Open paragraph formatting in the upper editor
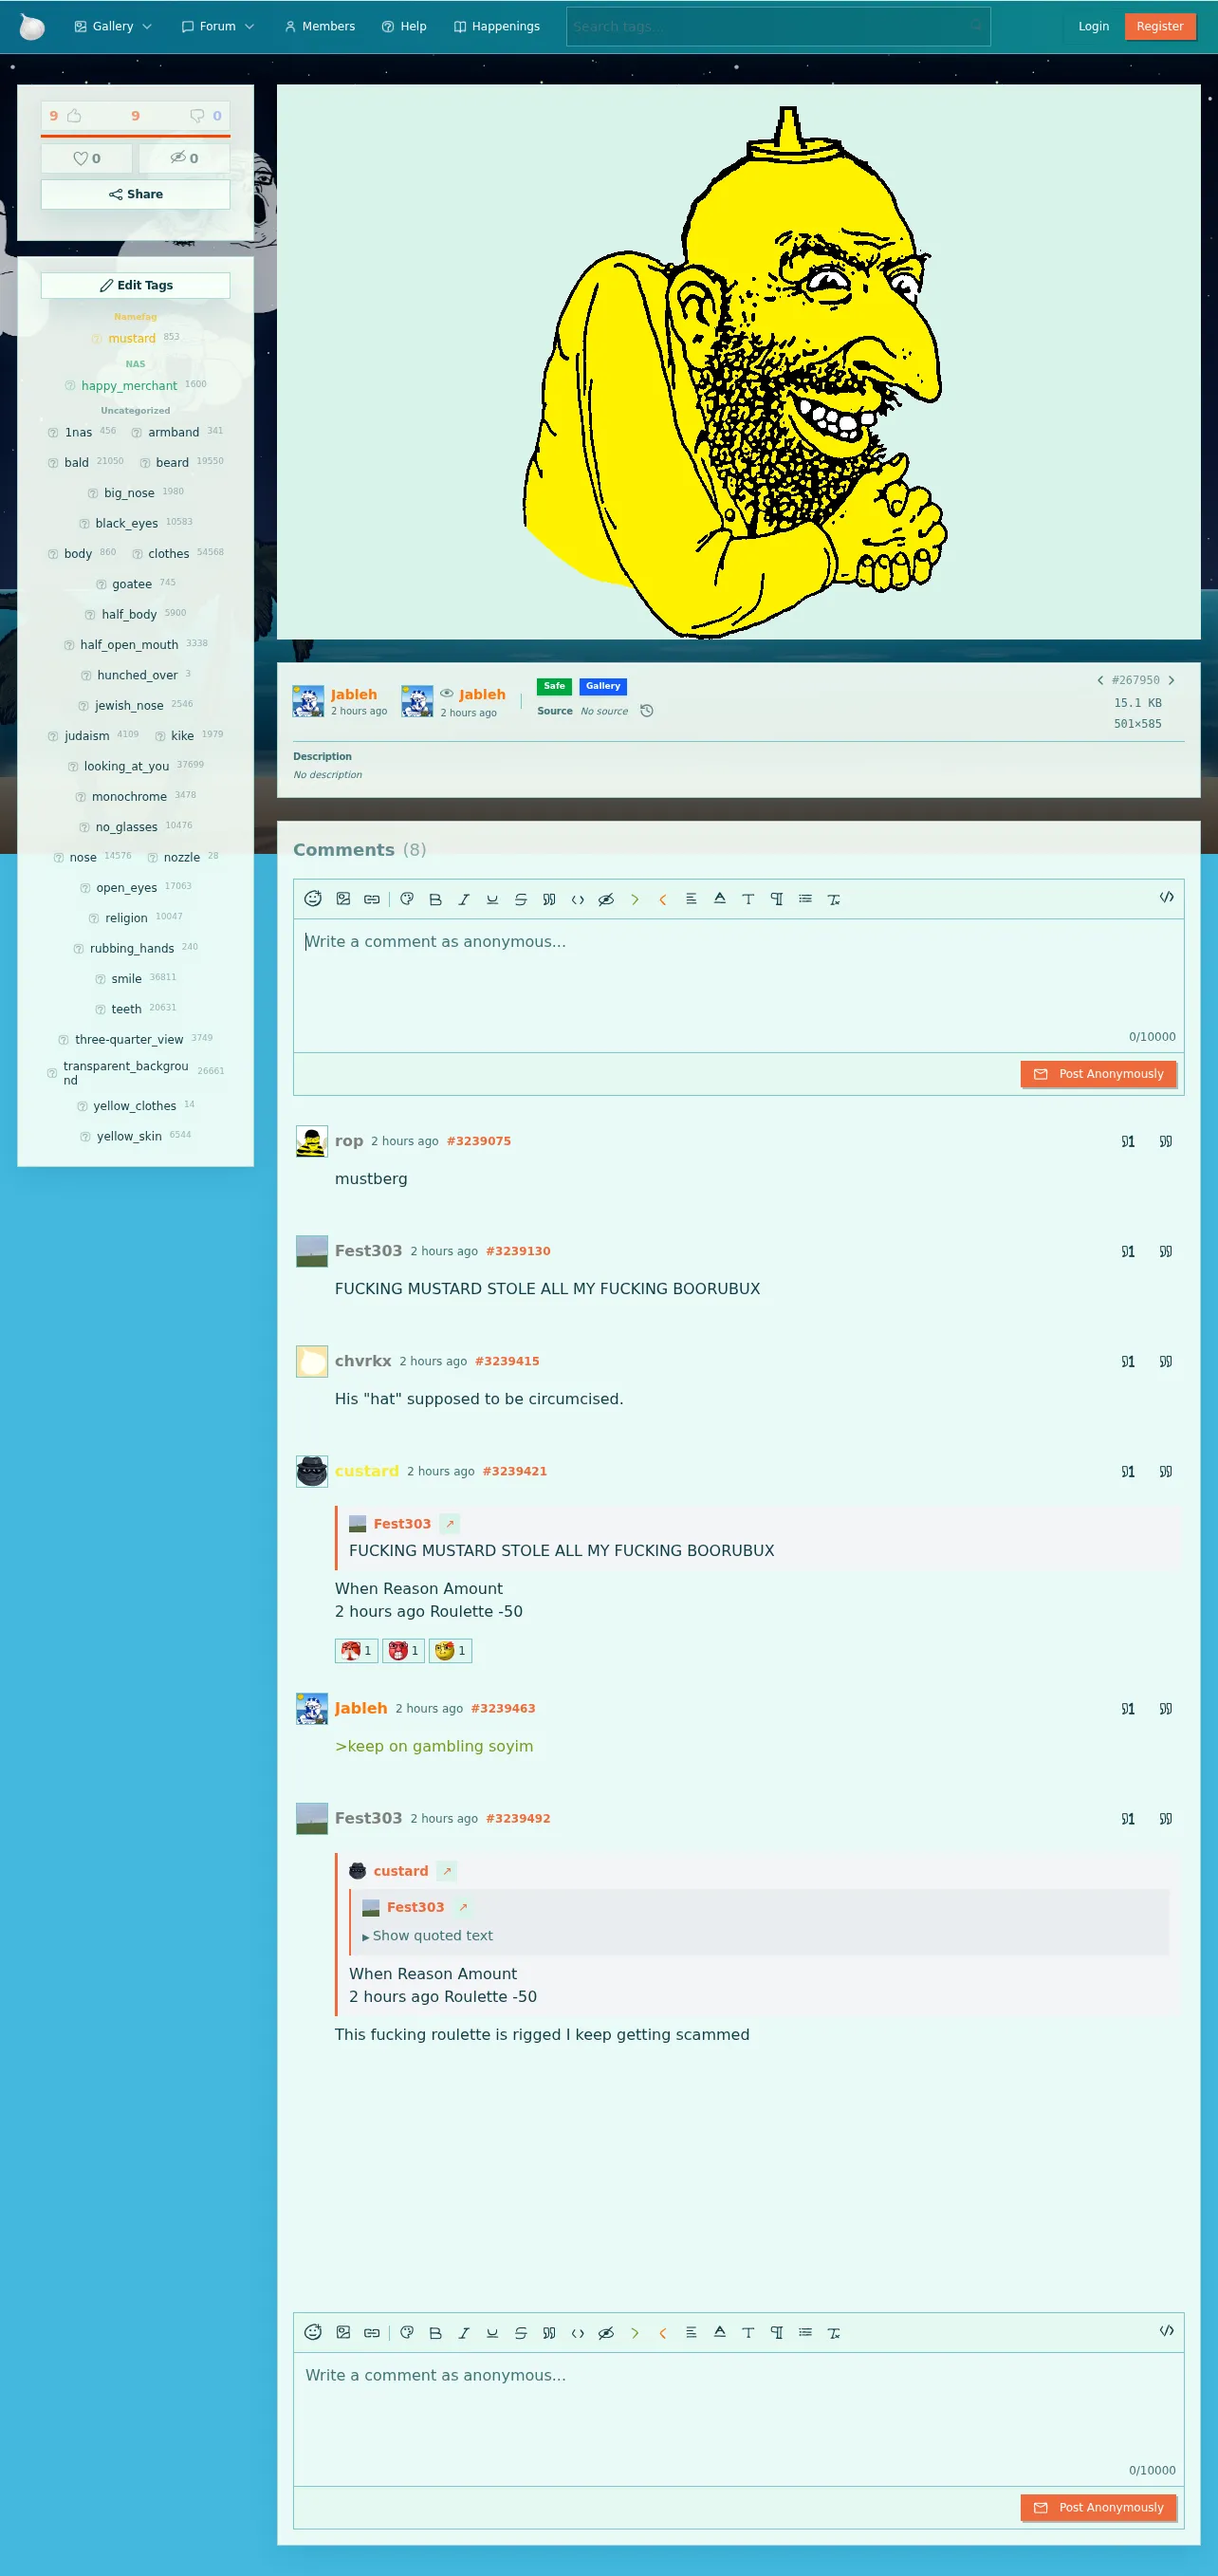 point(777,899)
